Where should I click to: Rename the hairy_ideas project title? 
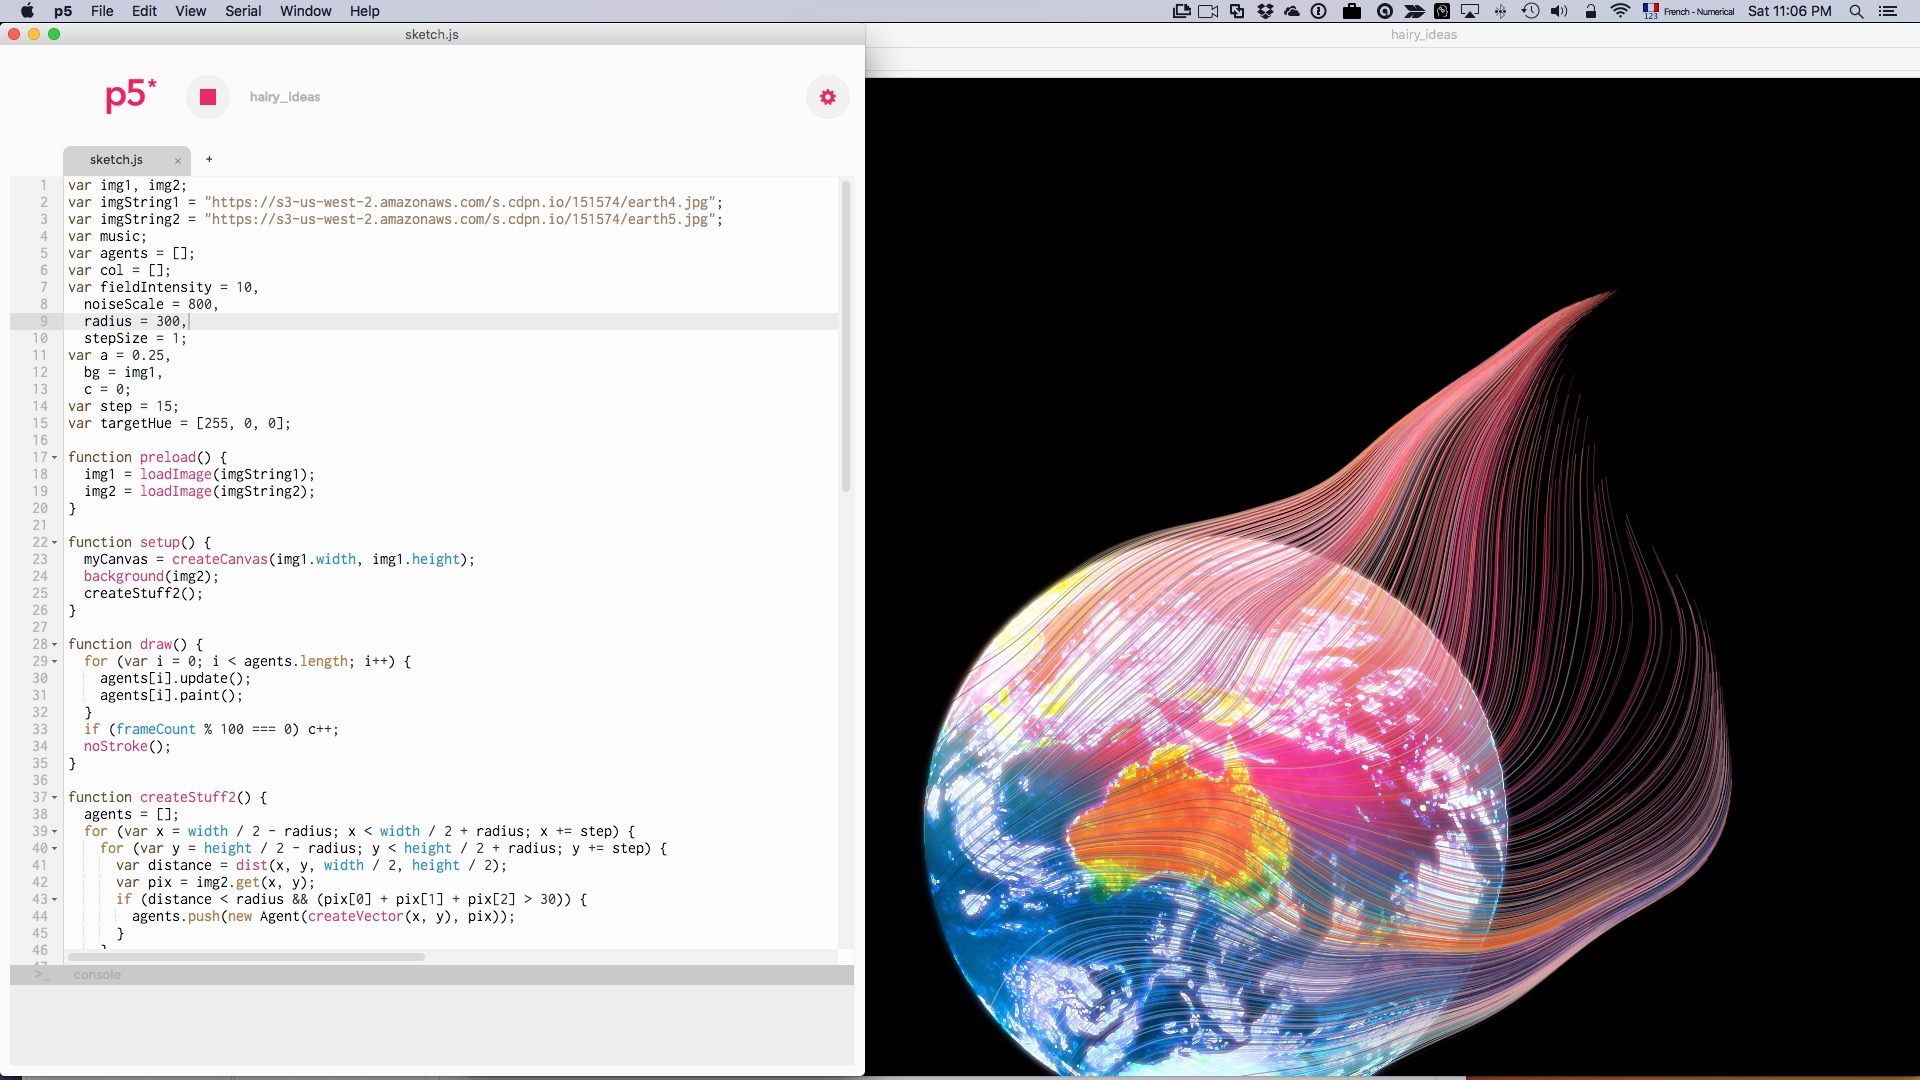[285, 97]
